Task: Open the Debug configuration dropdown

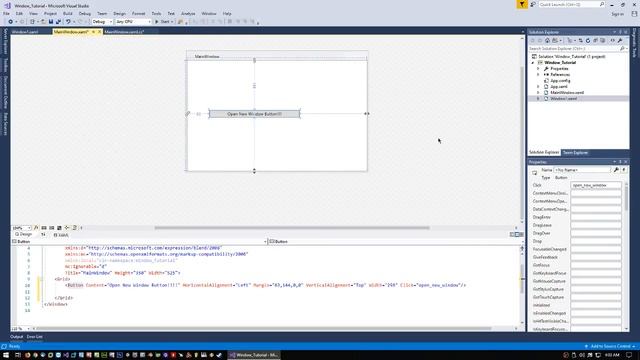Action: click(x=102, y=22)
